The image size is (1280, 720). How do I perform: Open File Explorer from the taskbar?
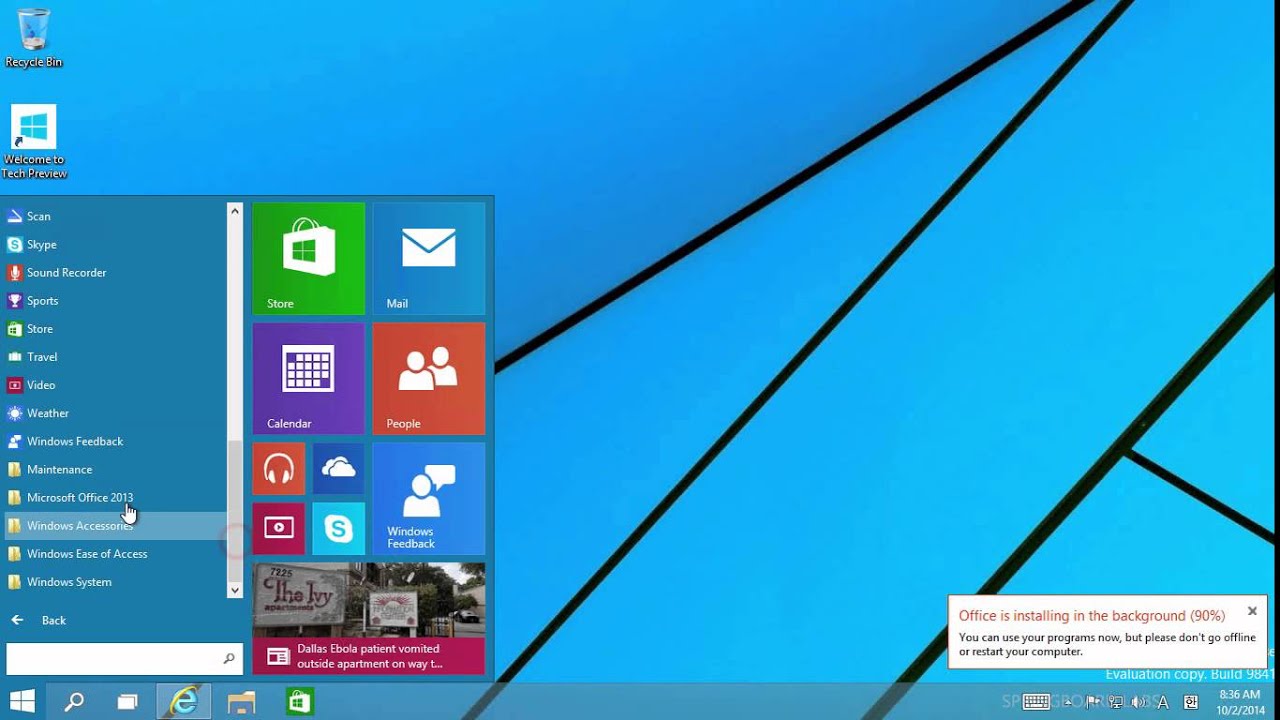(x=241, y=702)
